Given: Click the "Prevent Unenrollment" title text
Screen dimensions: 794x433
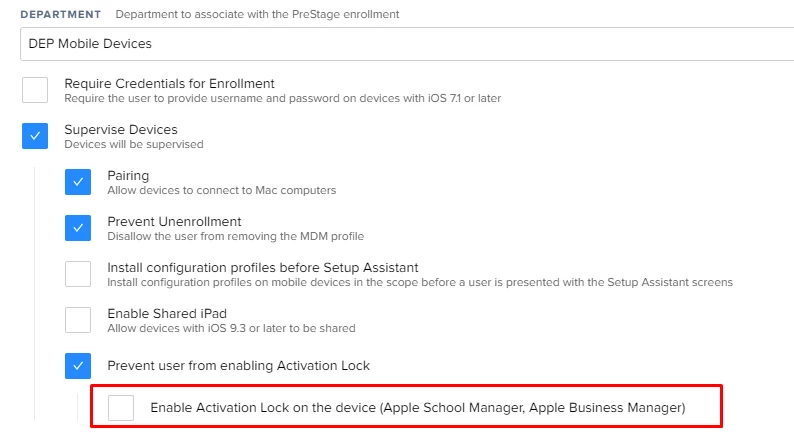Looking at the screenshot, I should pos(174,222).
